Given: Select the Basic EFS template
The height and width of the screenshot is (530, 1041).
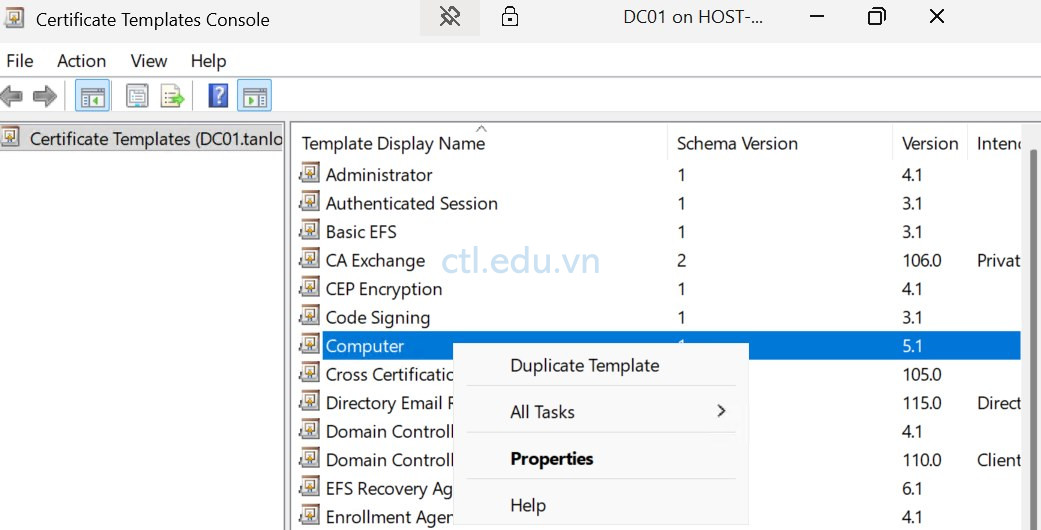Looking at the screenshot, I should [361, 232].
